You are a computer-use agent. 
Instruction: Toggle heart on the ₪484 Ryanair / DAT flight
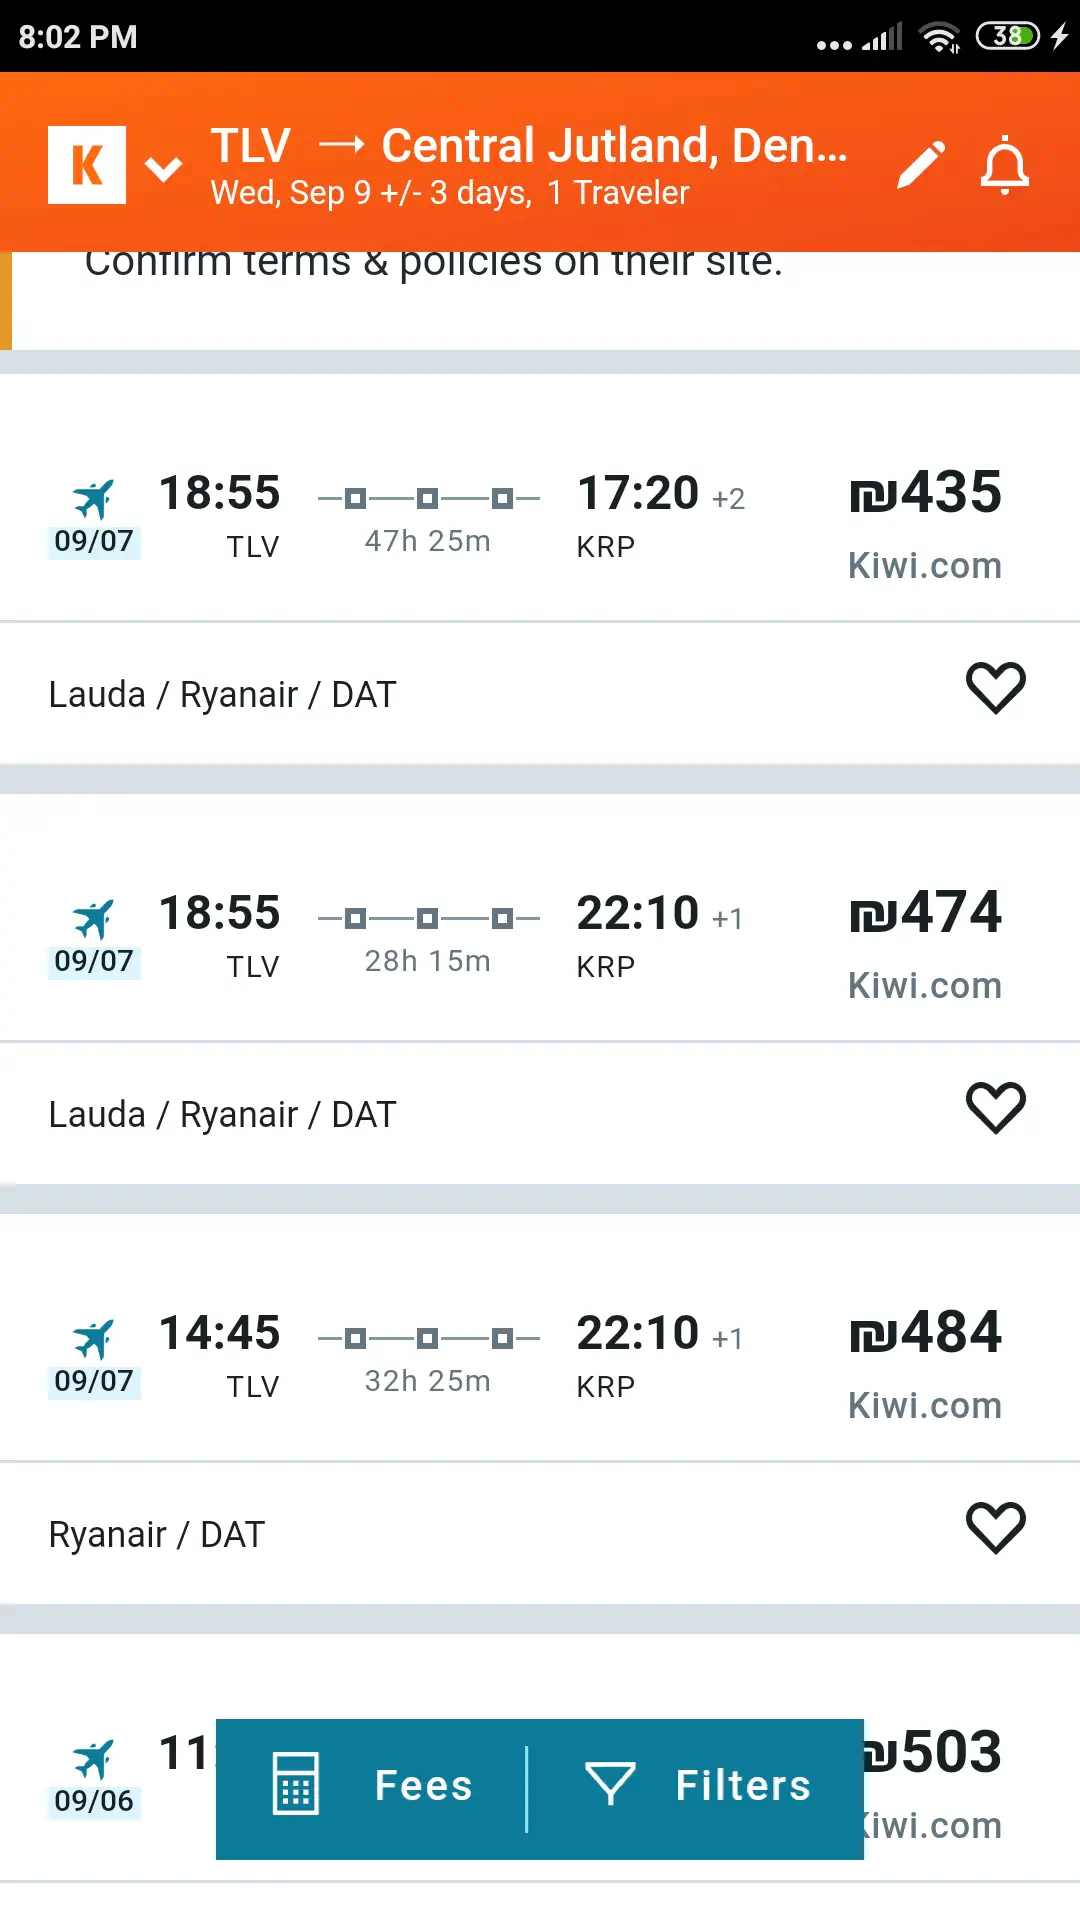coord(995,1528)
